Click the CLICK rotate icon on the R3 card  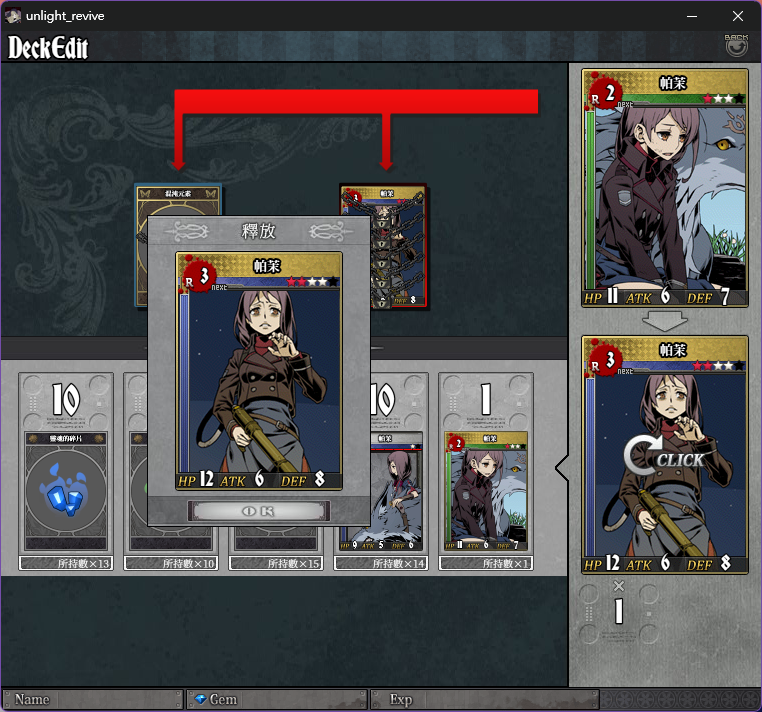(x=663, y=455)
